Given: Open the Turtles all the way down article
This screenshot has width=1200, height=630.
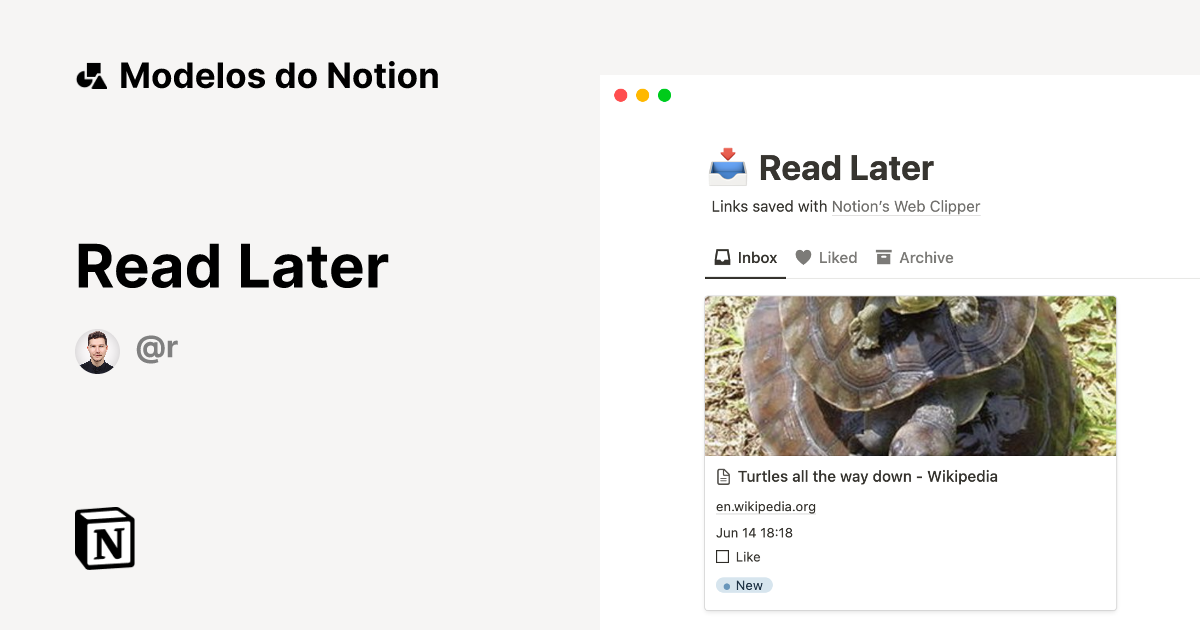Looking at the screenshot, I should tap(868, 476).
